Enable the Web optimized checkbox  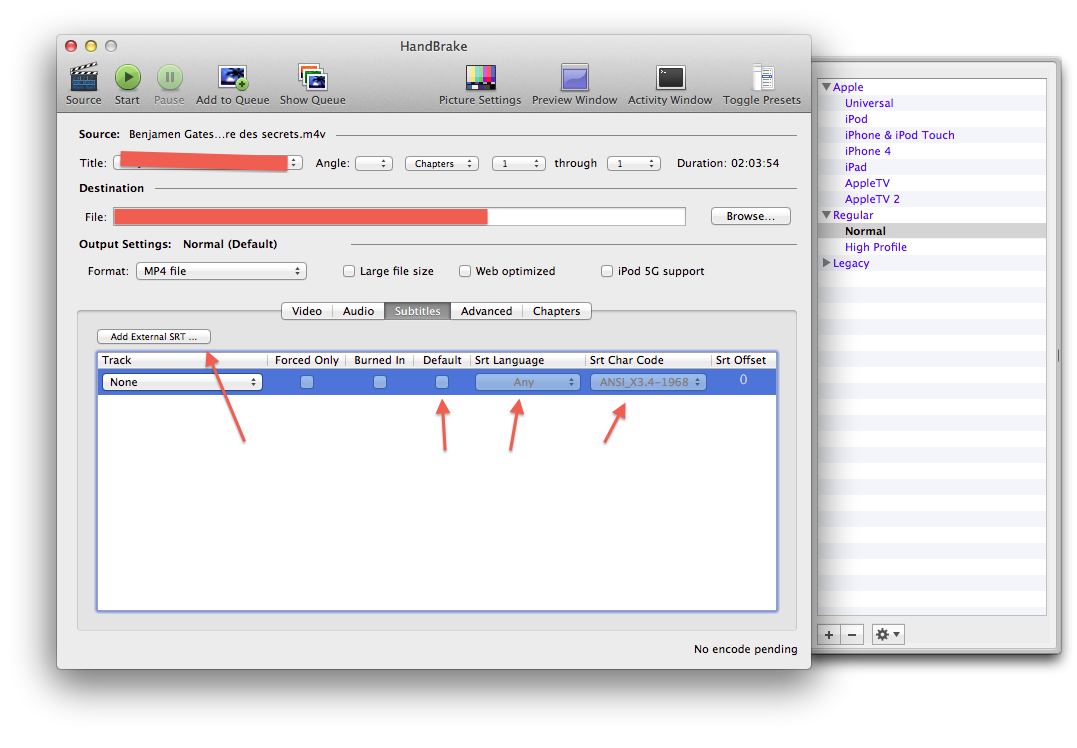click(465, 271)
